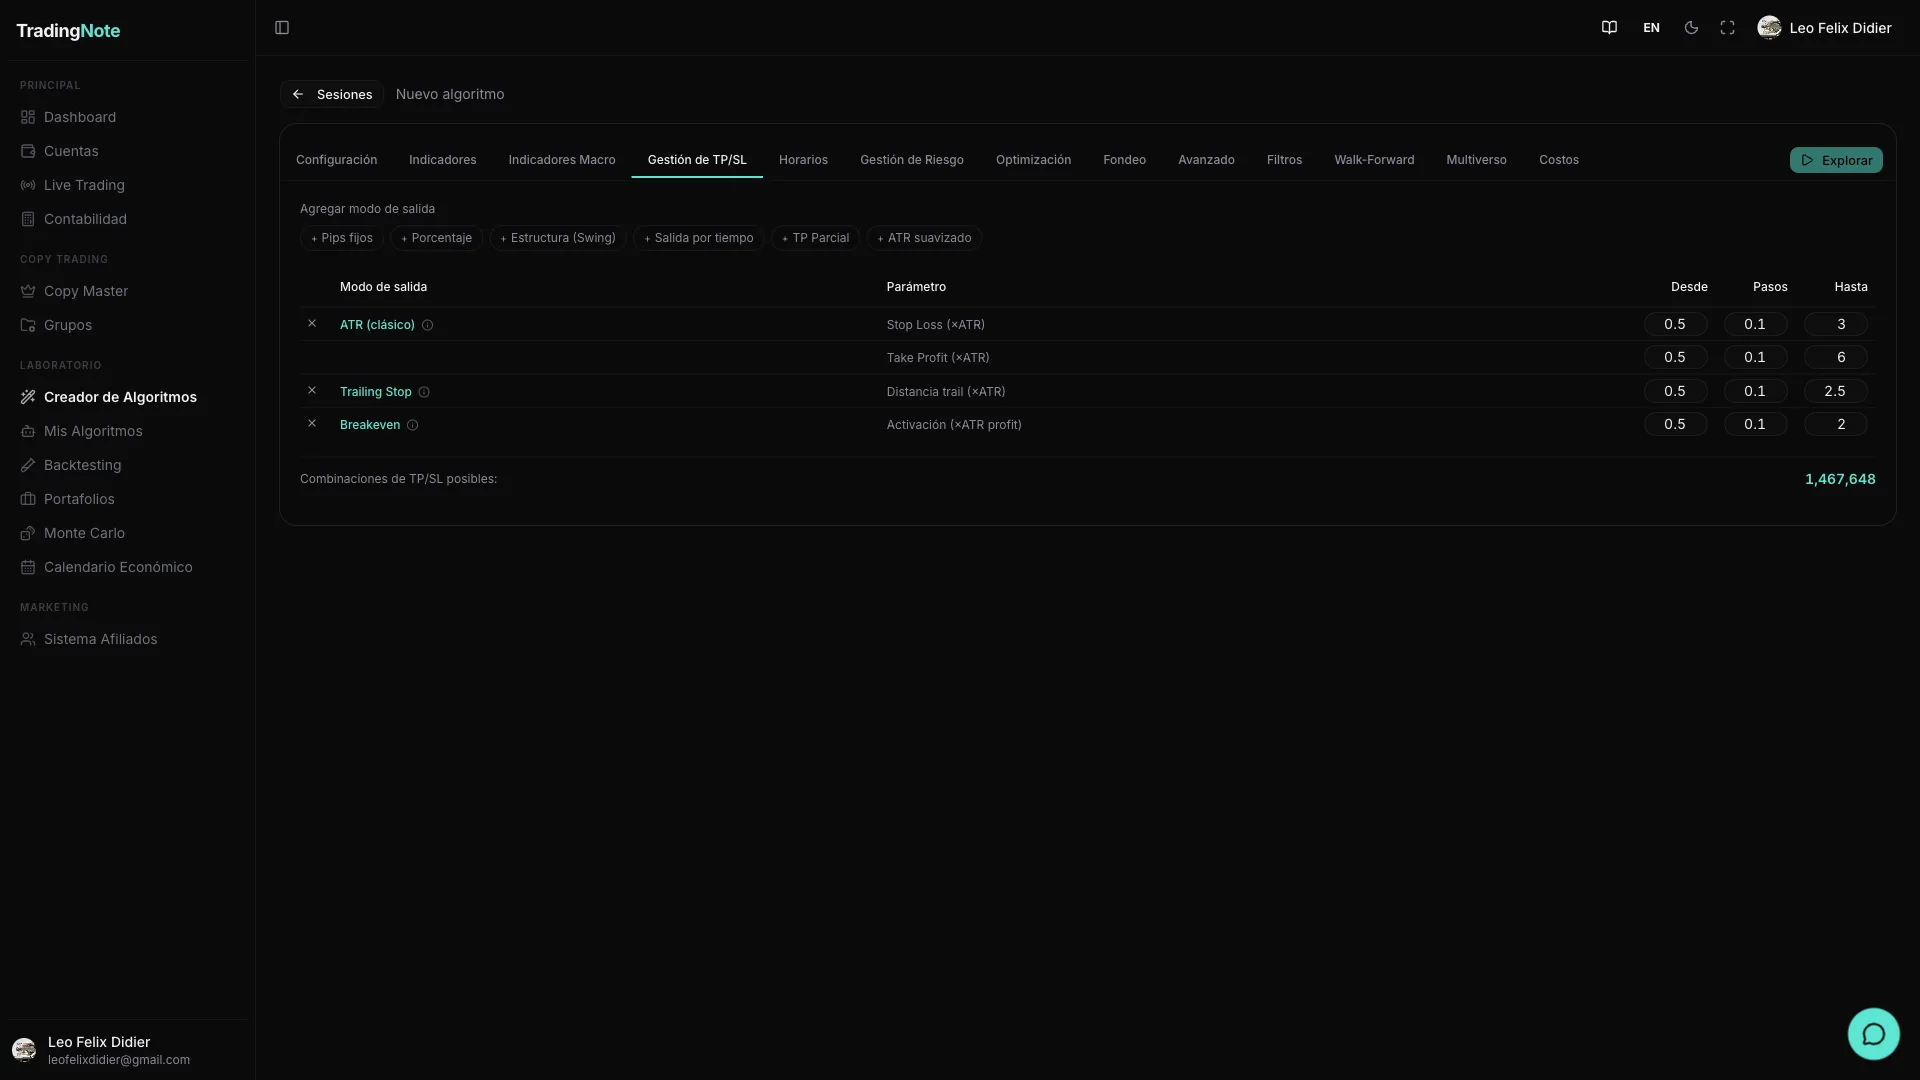Screen dimensions: 1920x1080
Task: Edit Stop Loss Desde value
Action: [1675, 324]
